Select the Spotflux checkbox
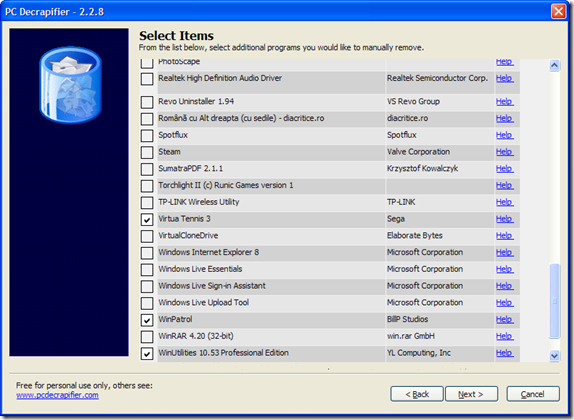This screenshot has height=420, width=574. tap(147, 135)
